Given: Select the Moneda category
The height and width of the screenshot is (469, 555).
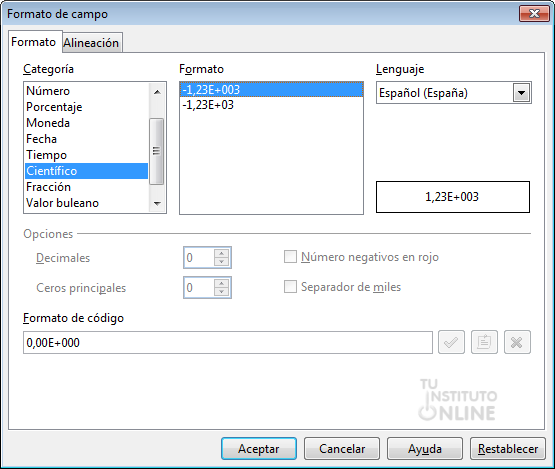Looking at the screenshot, I should click(x=48, y=123).
